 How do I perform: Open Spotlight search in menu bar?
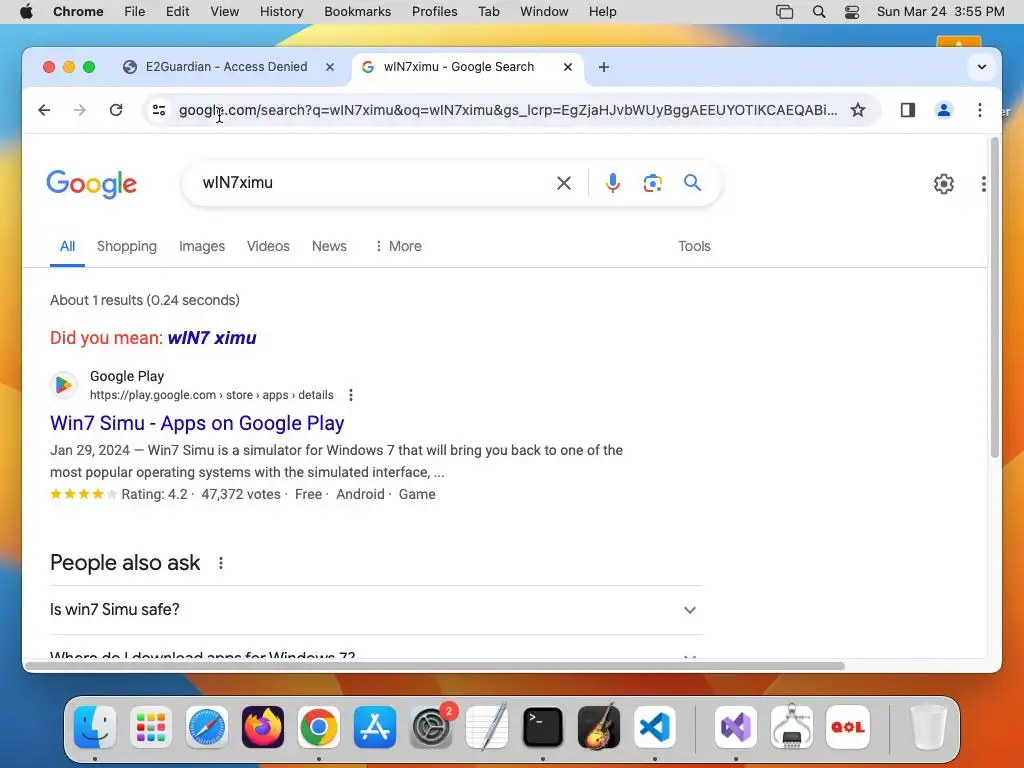pos(818,12)
